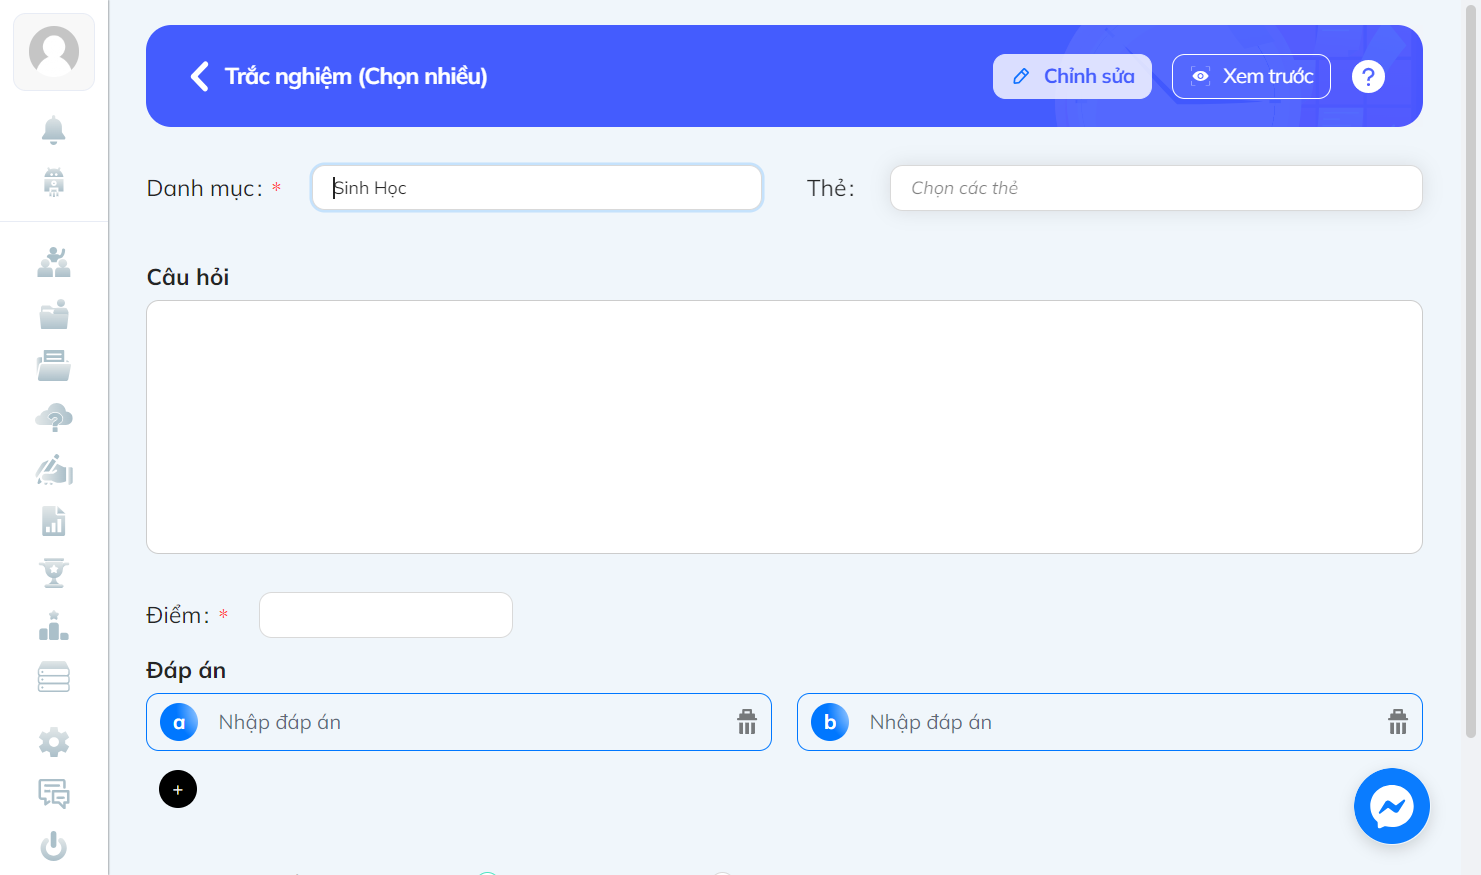The height and width of the screenshot is (875, 1481).
Task: Open the Danh mục category field
Action: pos(537,188)
